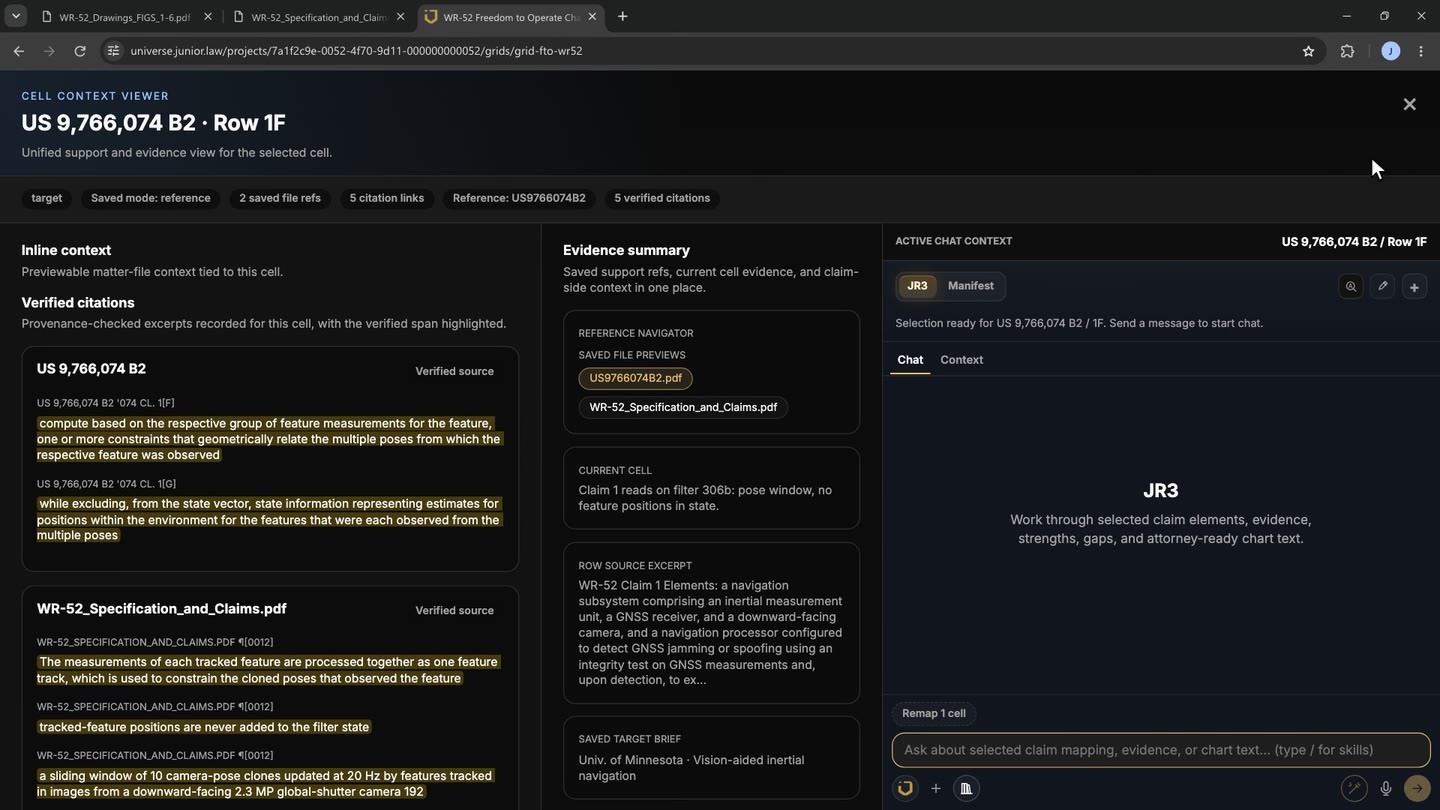
Task: Close the Cell Context Viewer with the X
Action: pyautogui.click(x=1409, y=104)
